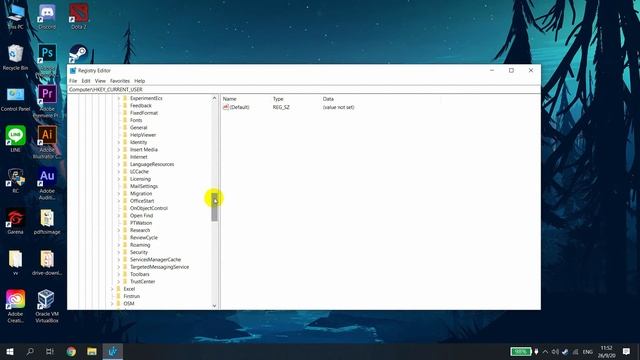Select the HelpViewer registry key
This screenshot has width=640, height=360.
click(143, 135)
